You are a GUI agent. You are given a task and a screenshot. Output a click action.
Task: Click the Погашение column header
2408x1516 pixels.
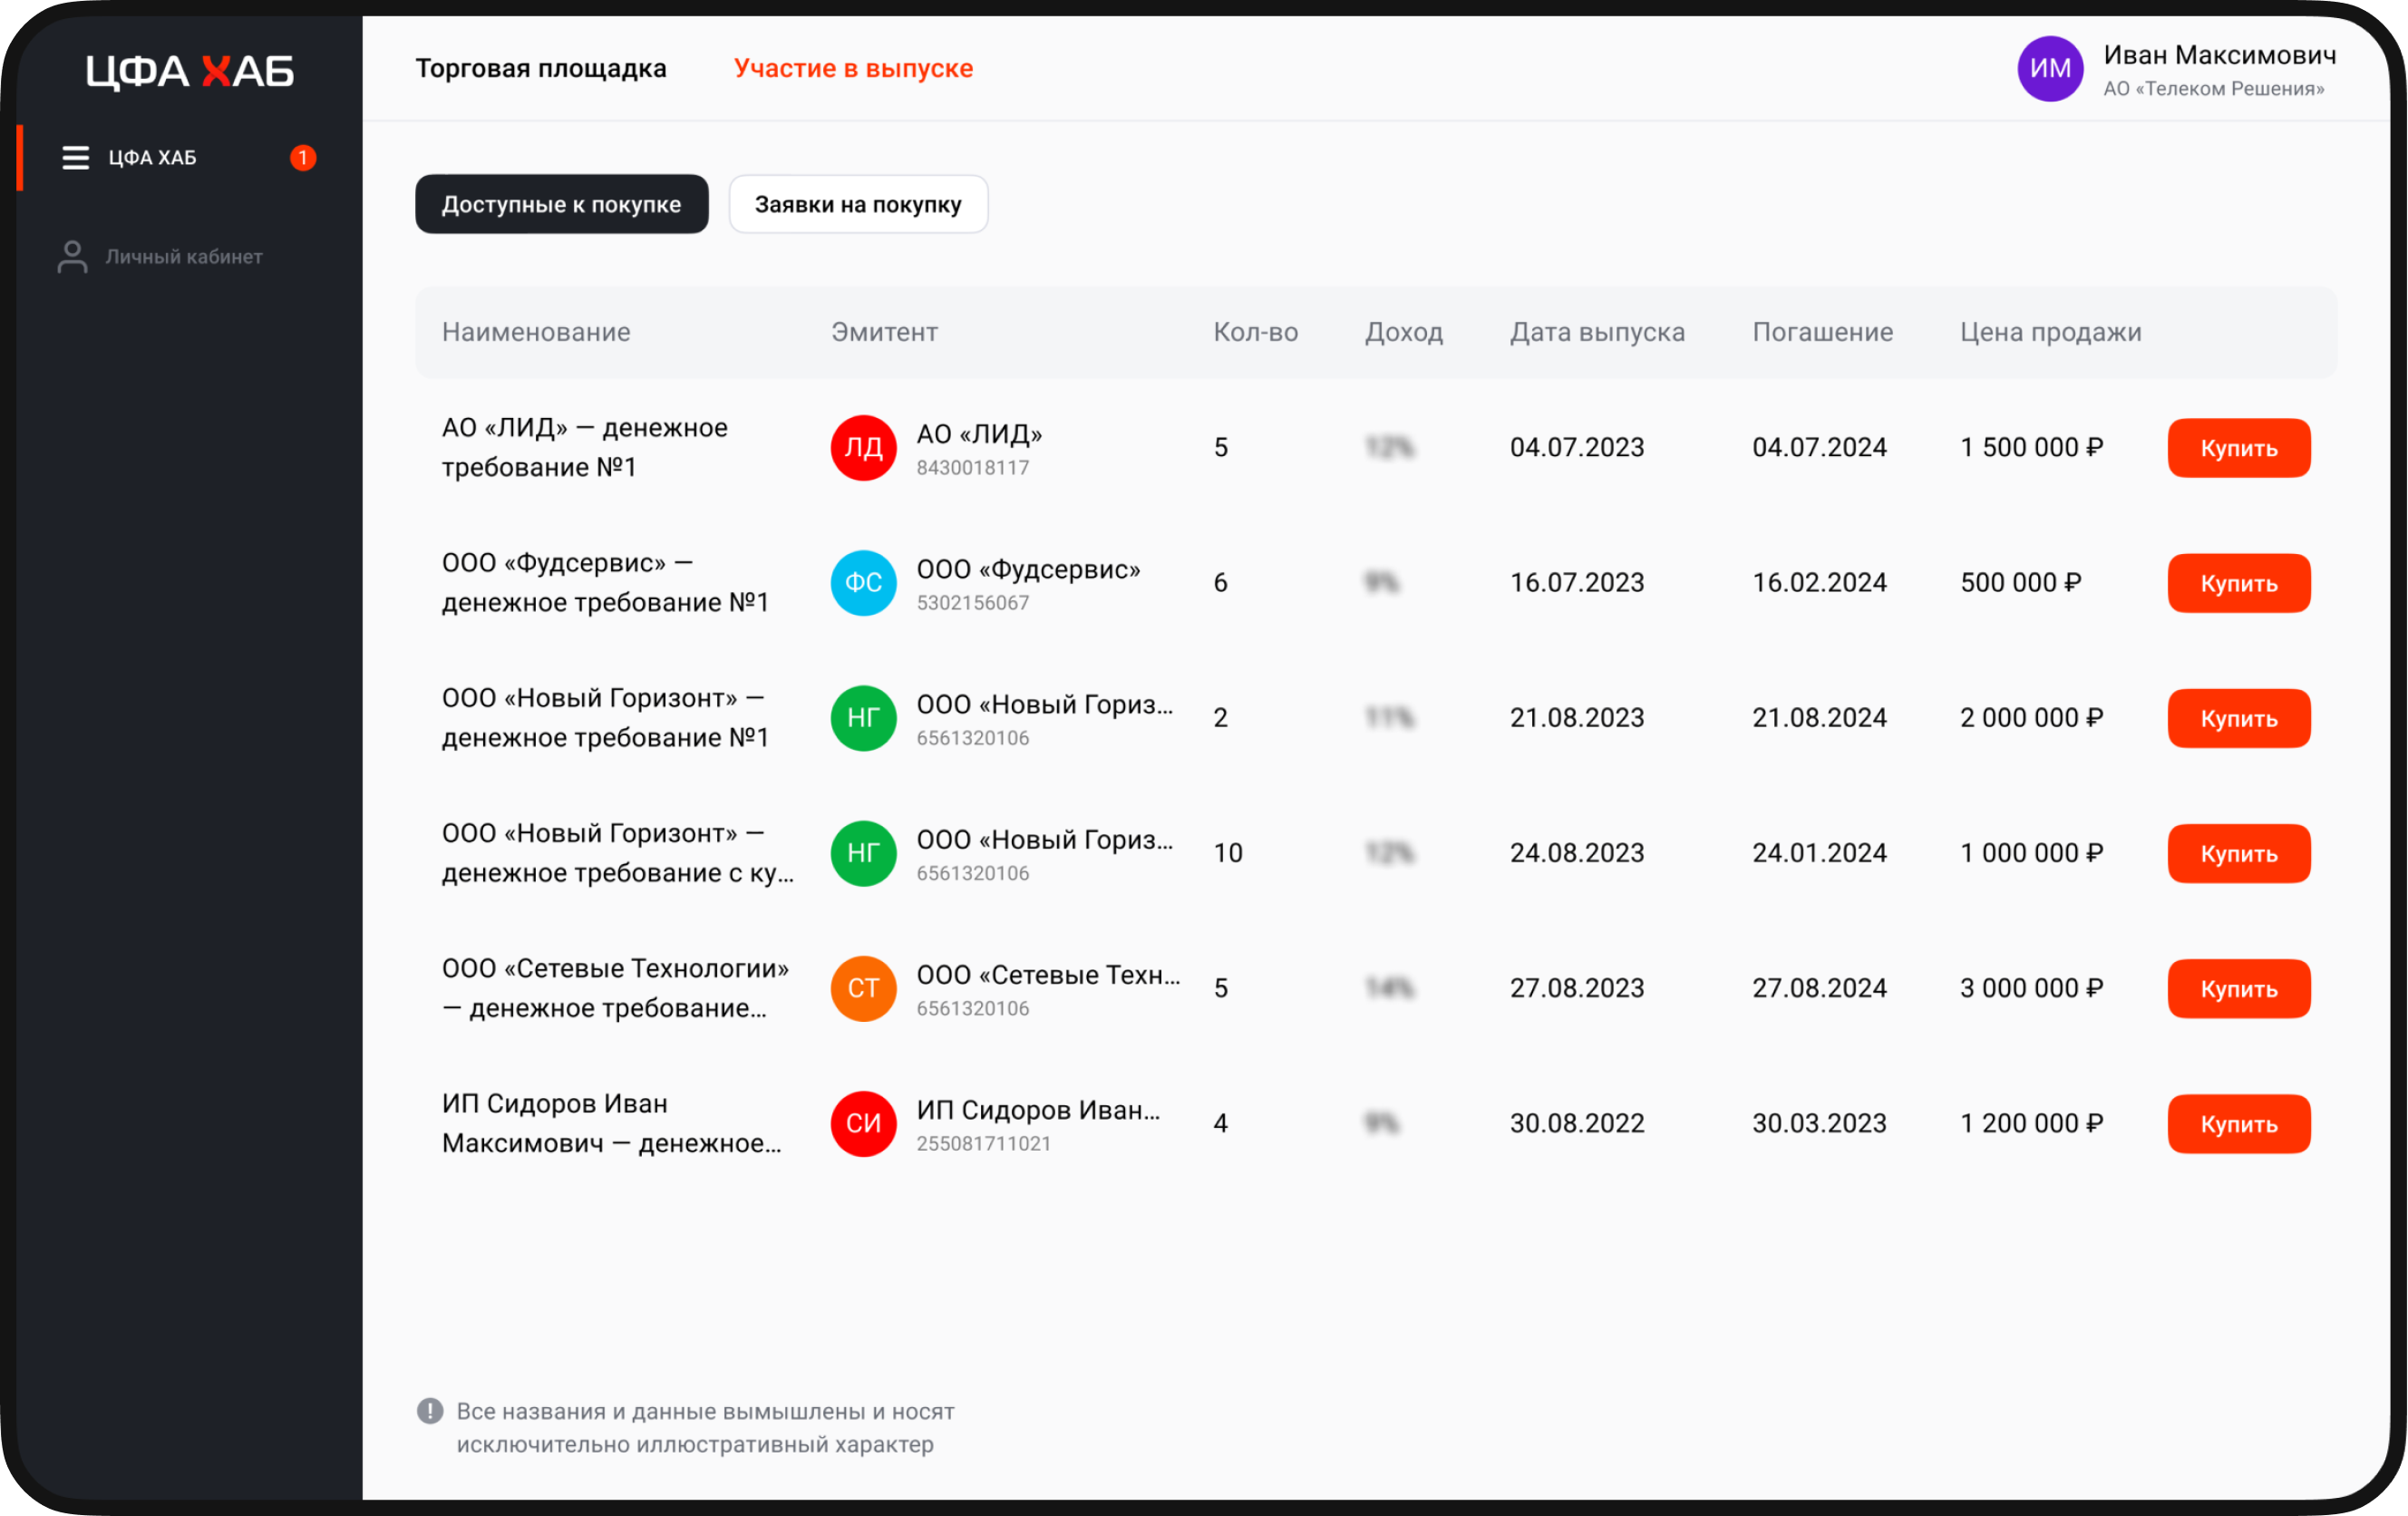coord(1822,332)
